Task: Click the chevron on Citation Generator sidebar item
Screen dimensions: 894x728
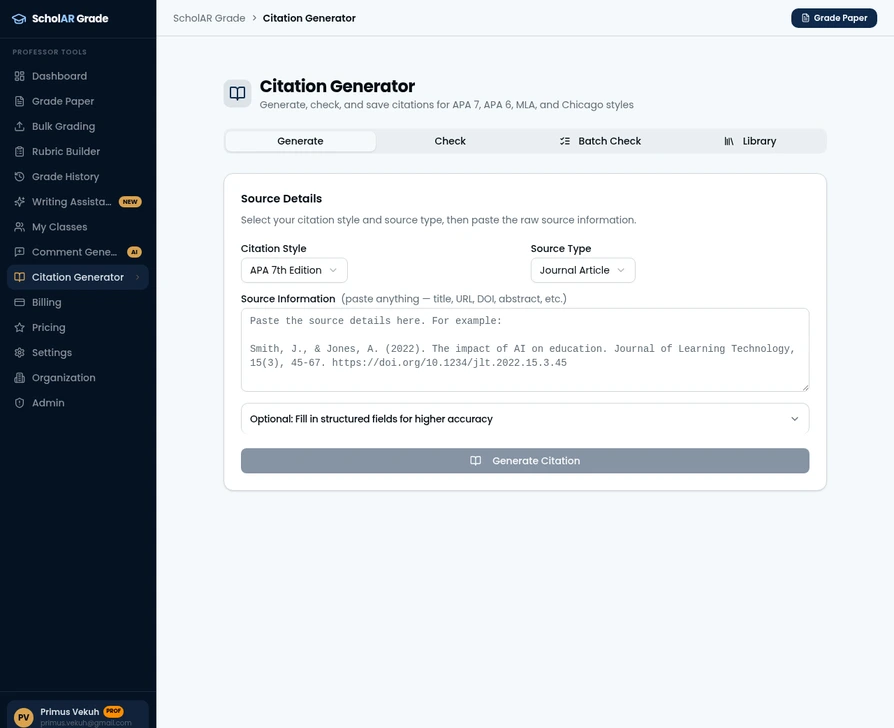Action: [x=137, y=277]
